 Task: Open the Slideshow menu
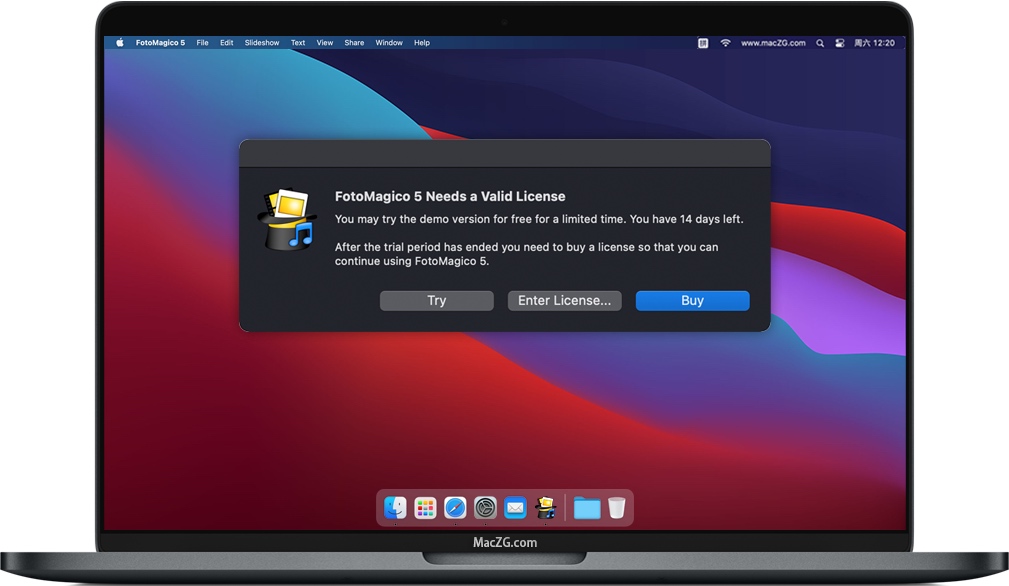262,42
